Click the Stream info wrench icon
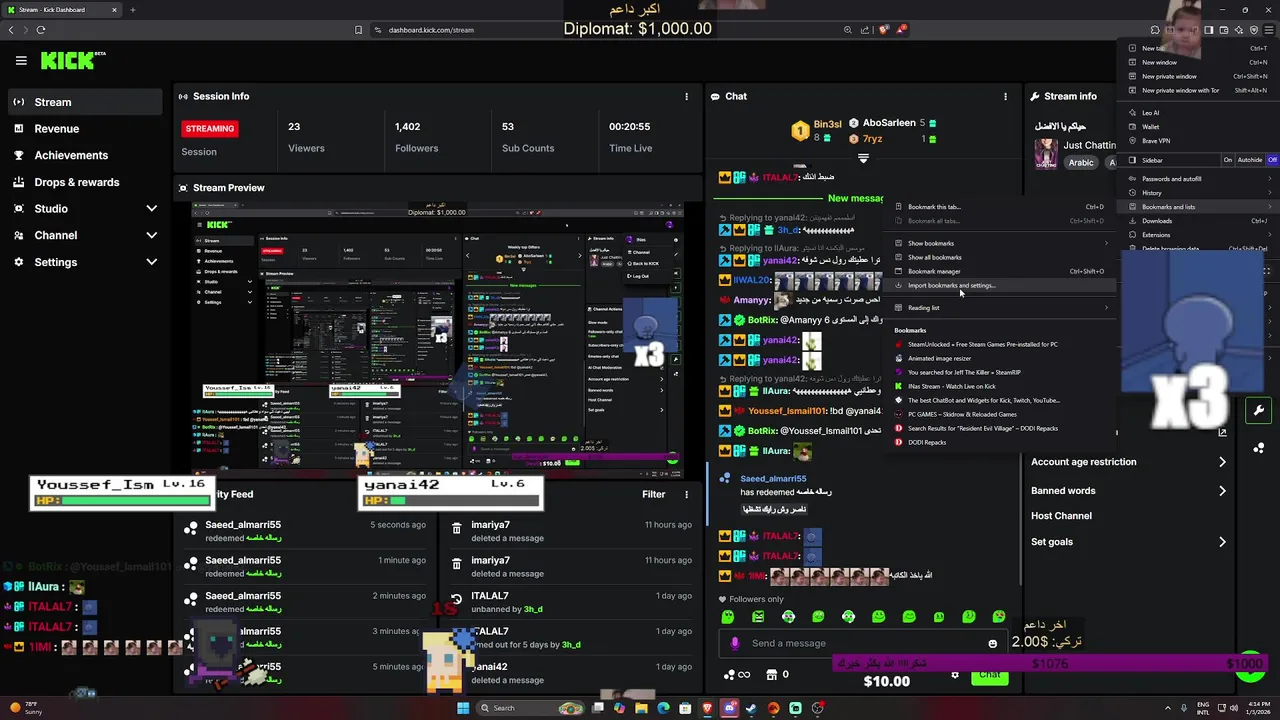1280x720 pixels. 1035,97
